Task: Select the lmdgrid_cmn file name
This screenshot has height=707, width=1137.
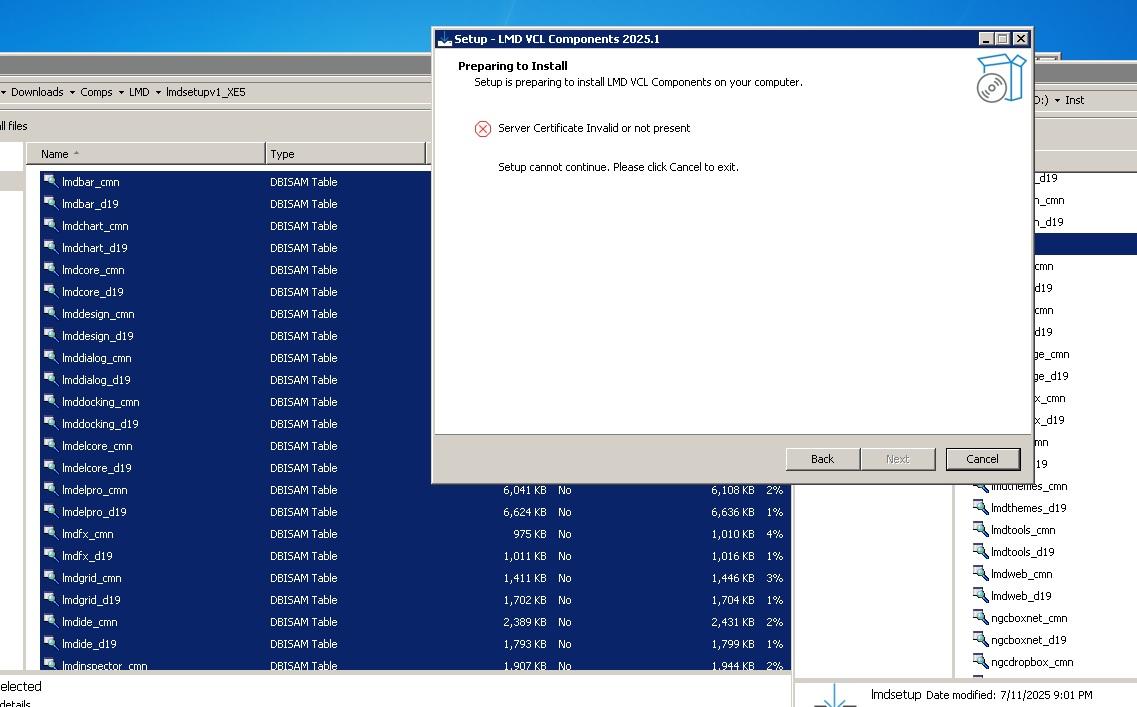Action: coord(91,578)
